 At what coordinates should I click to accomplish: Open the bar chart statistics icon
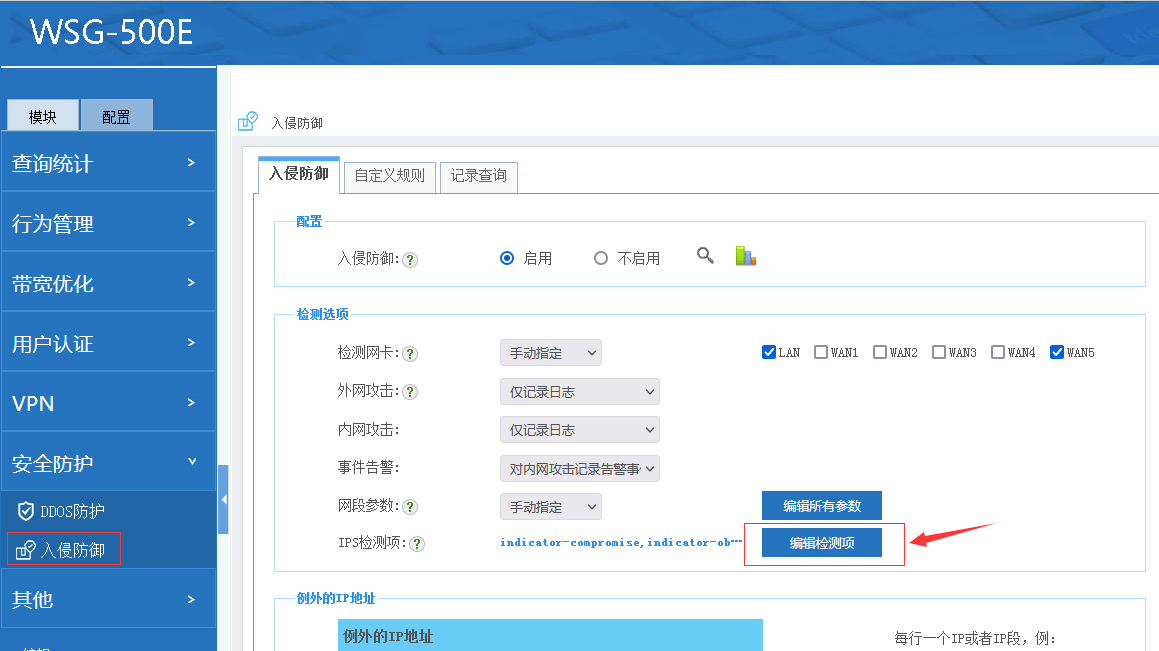tap(745, 256)
